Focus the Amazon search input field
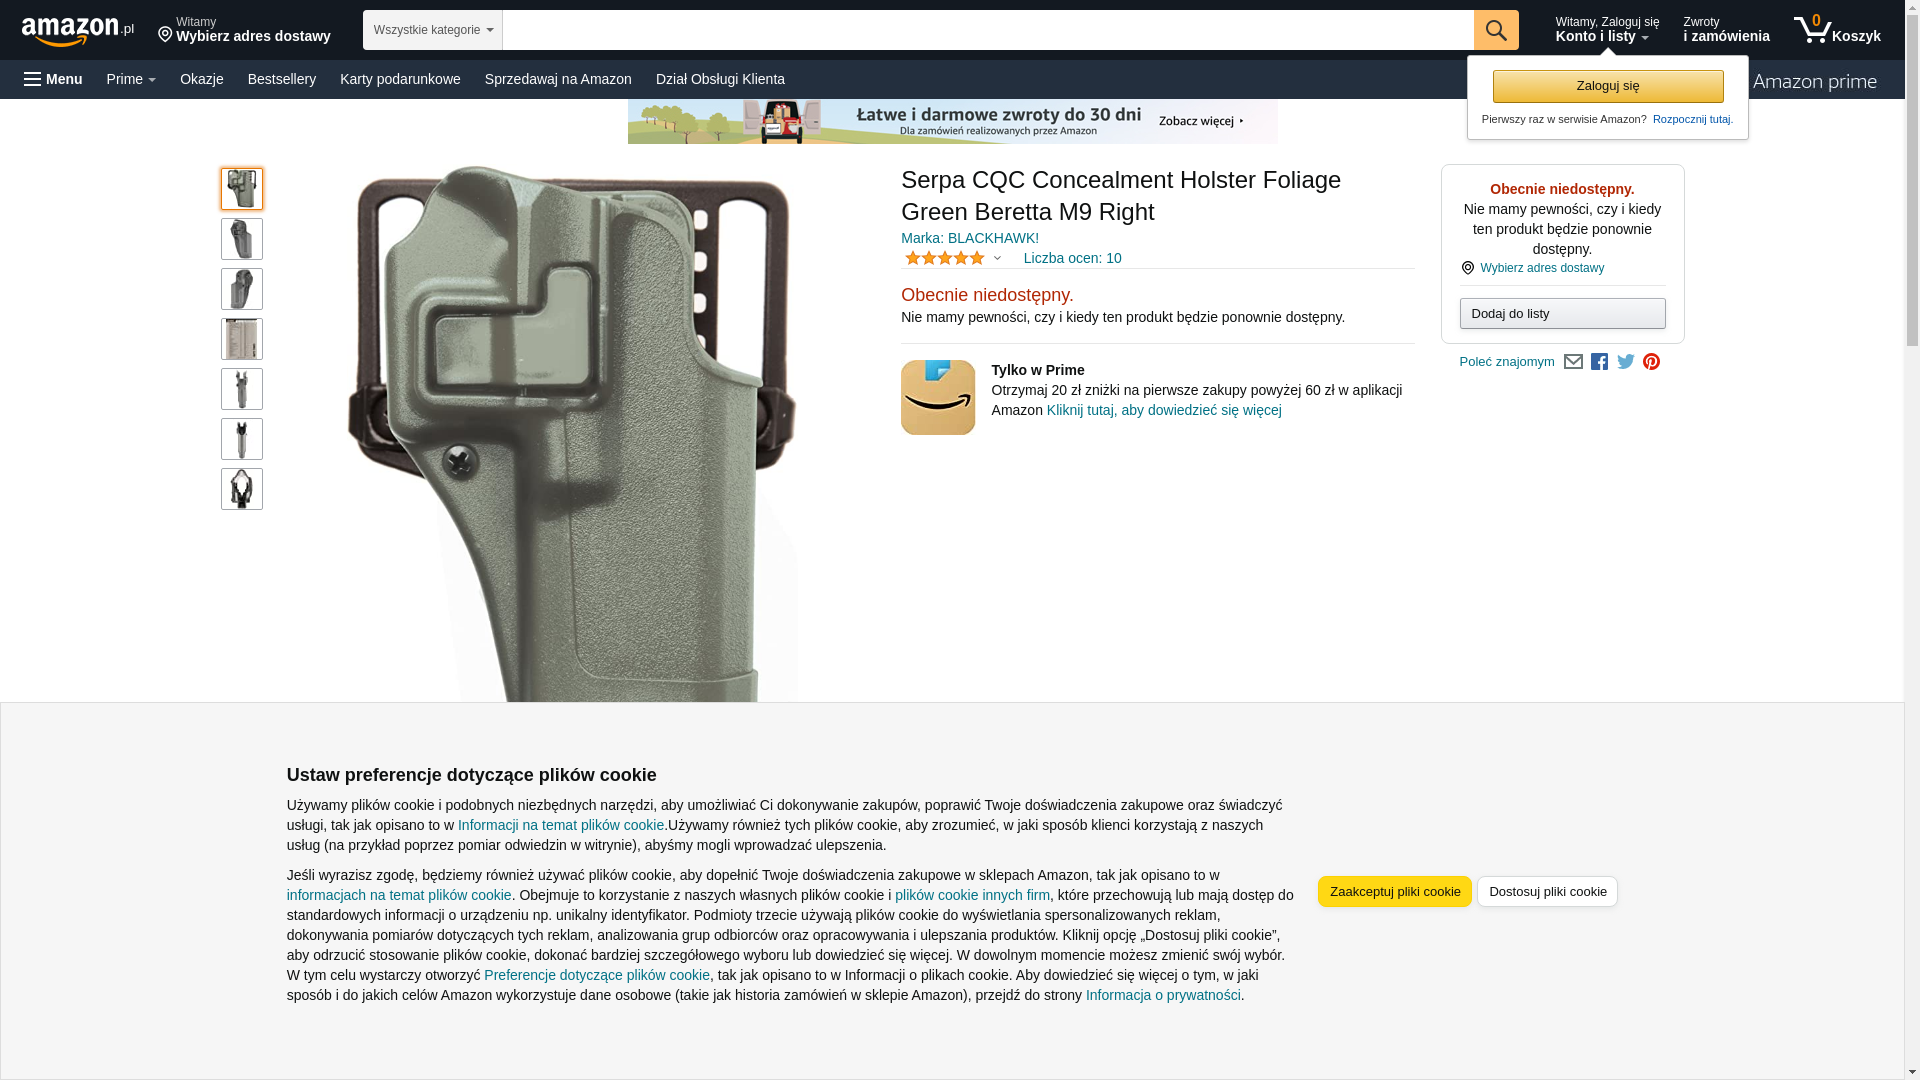 pos(988,30)
